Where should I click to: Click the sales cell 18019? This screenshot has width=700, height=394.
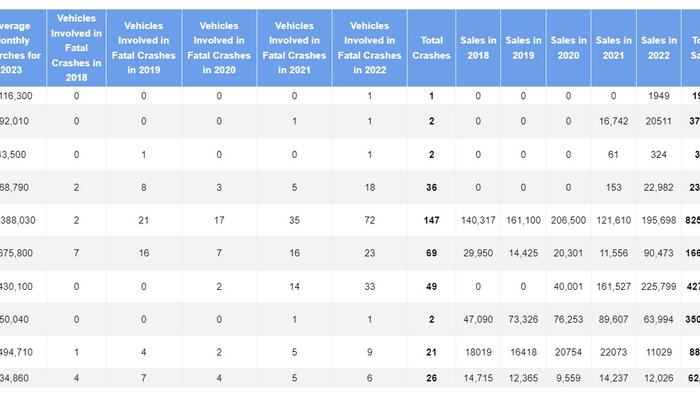(478, 352)
